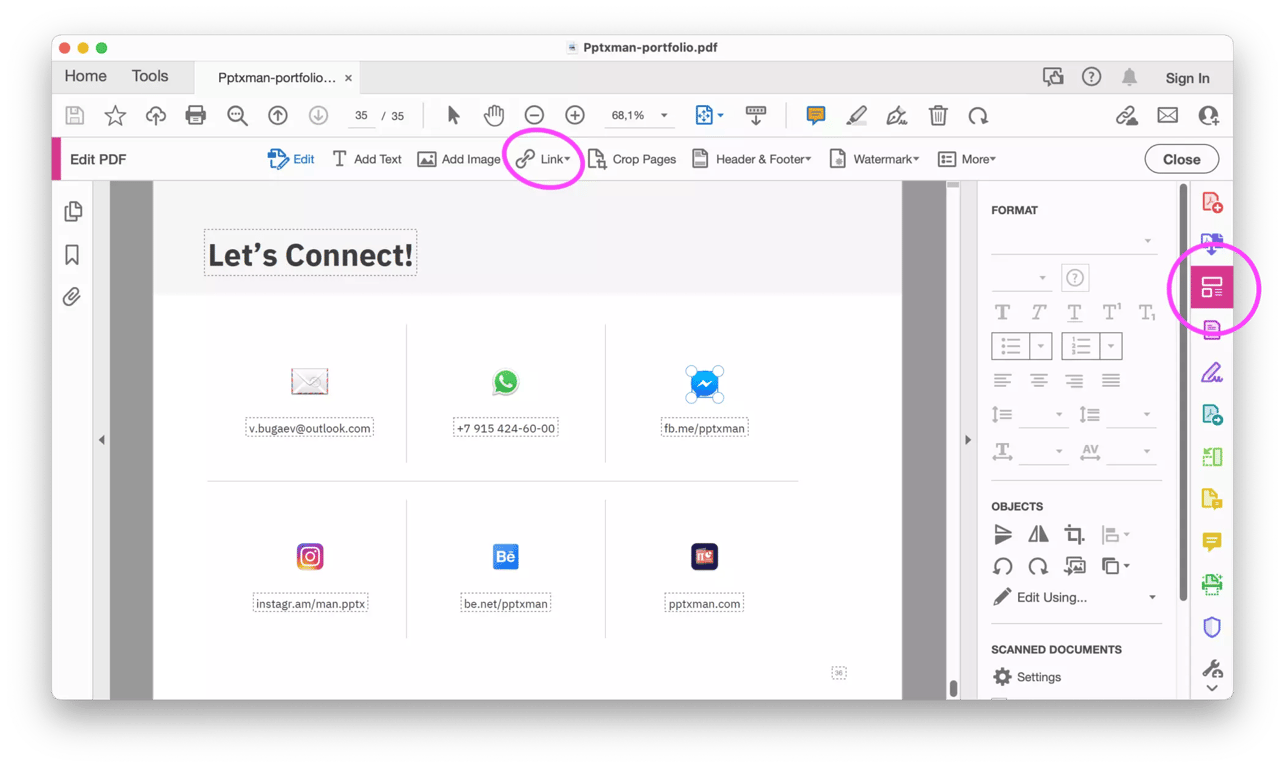The height and width of the screenshot is (768, 1285).
Task: Activate the Hand pan tool
Action: [494, 116]
